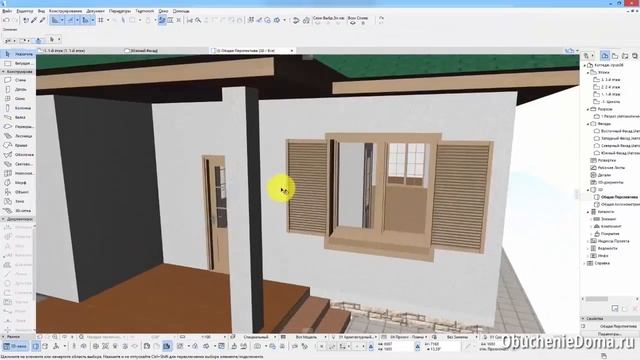Viewport: 640px width, 360px height.
Task: Select the Curtain Wall (Навесная стена) tool
Action: click(18, 173)
